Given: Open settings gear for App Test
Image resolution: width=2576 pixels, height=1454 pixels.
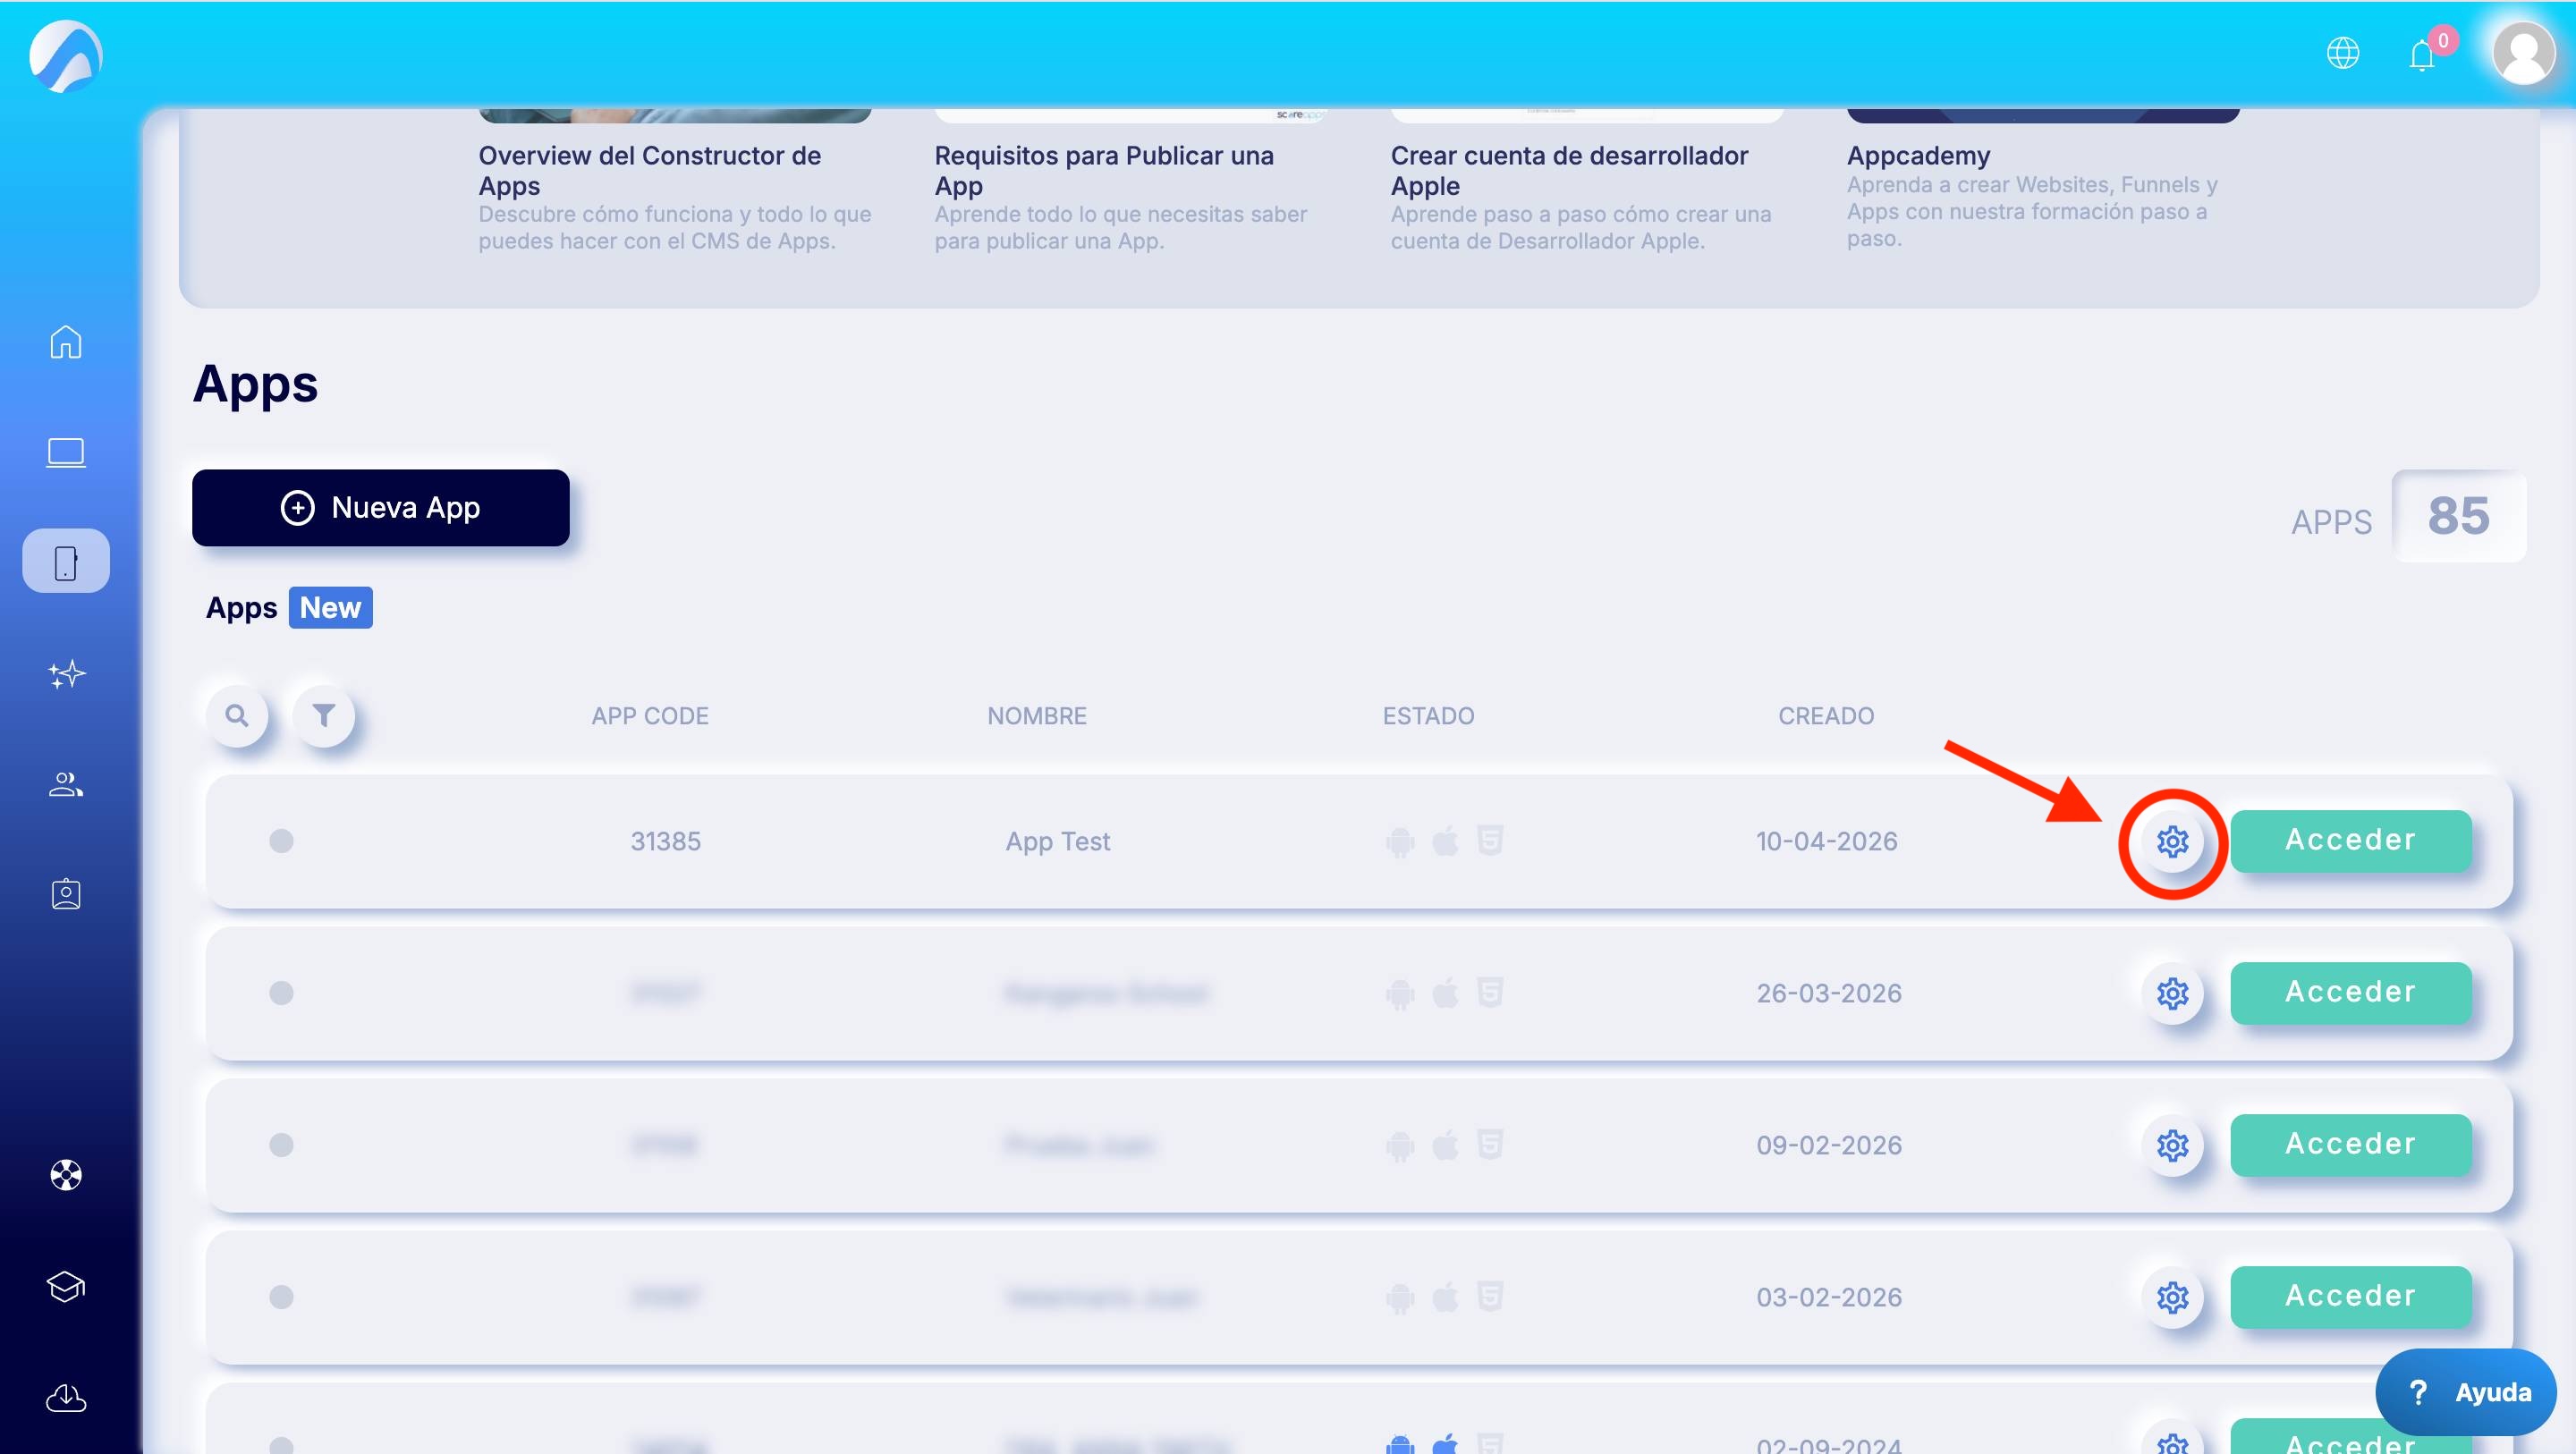Looking at the screenshot, I should pos(2172,842).
